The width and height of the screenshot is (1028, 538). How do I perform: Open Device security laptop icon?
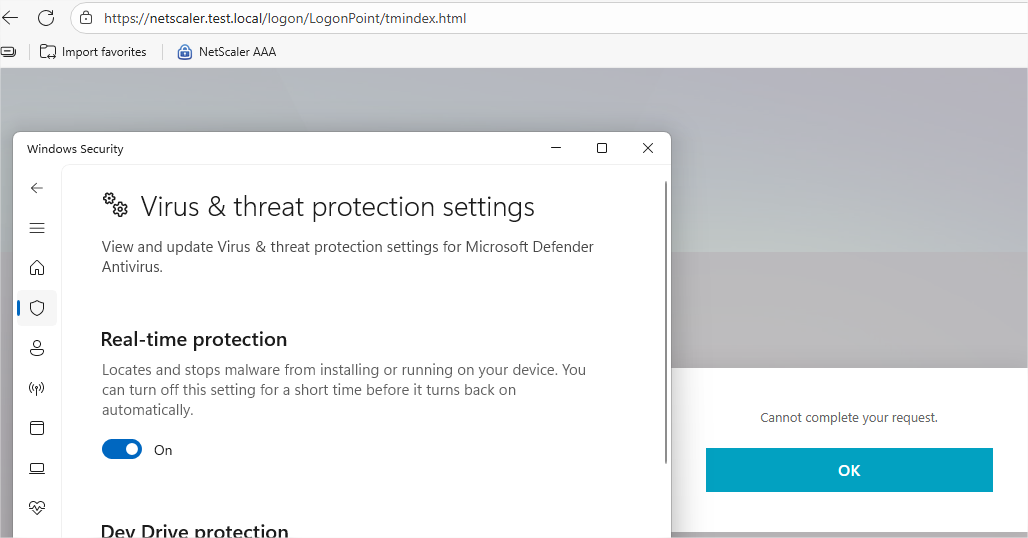[37, 468]
